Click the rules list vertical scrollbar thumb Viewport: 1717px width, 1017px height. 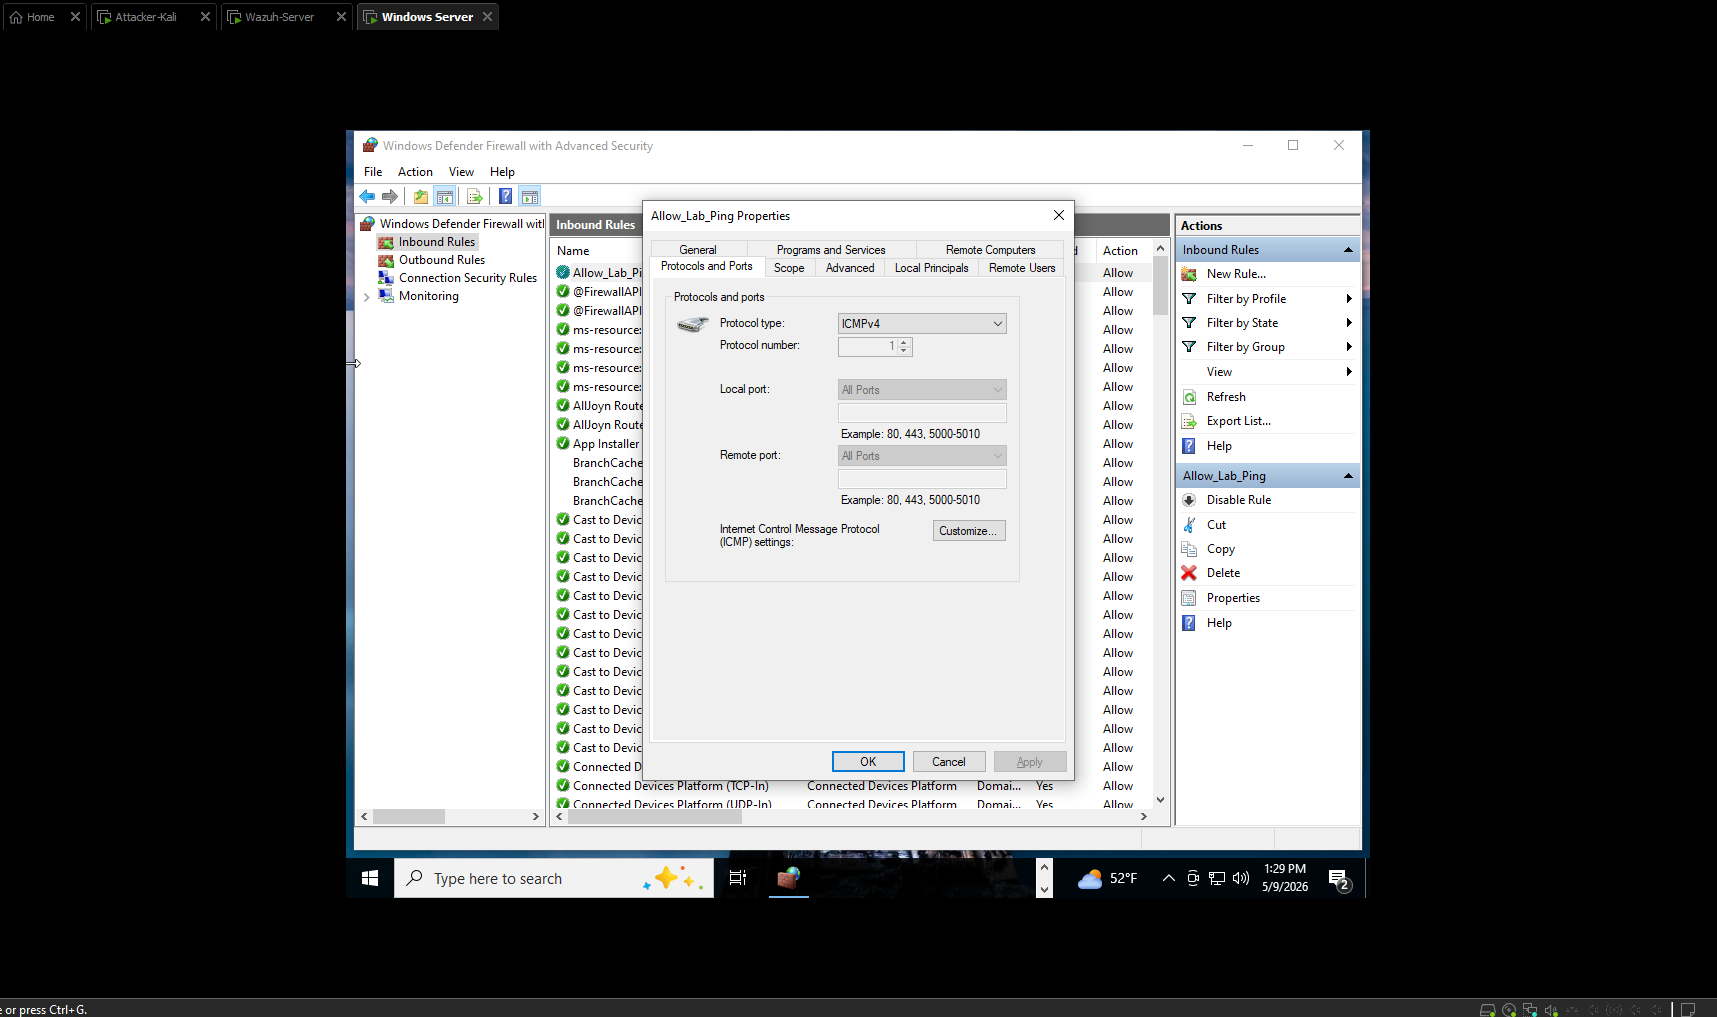(x=1160, y=287)
